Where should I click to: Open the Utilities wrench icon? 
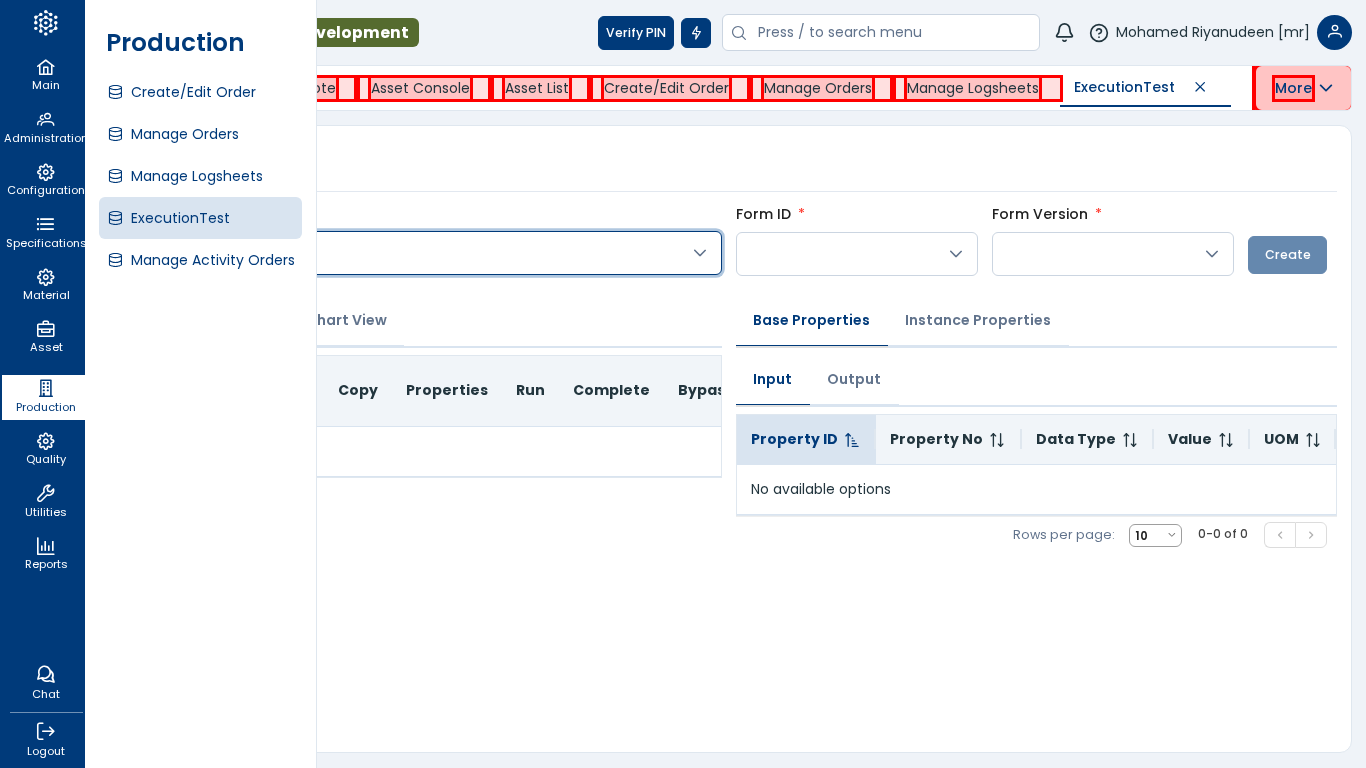tap(45, 494)
